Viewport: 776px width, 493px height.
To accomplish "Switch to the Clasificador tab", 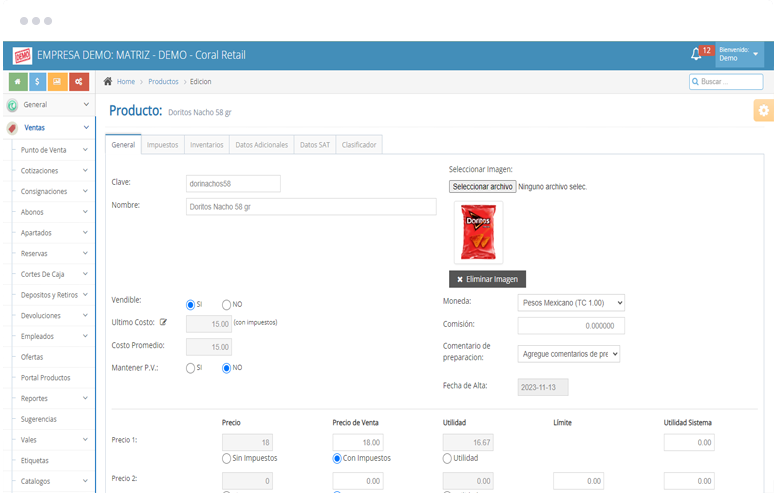I will click(359, 145).
